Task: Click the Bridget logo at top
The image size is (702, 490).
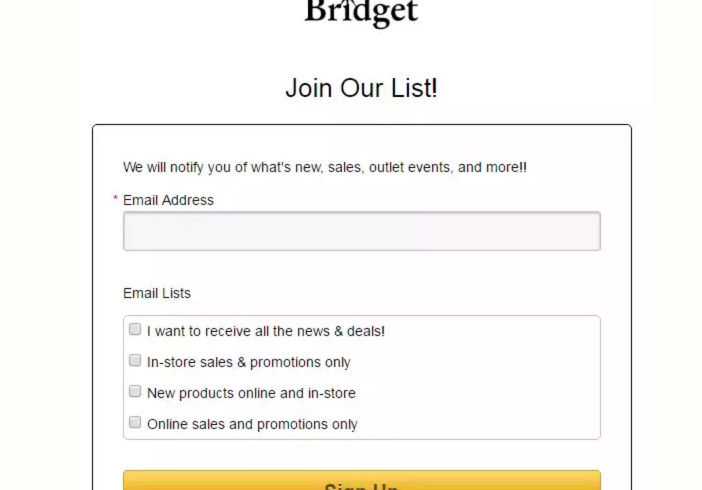Action: (x=361, y=13)
